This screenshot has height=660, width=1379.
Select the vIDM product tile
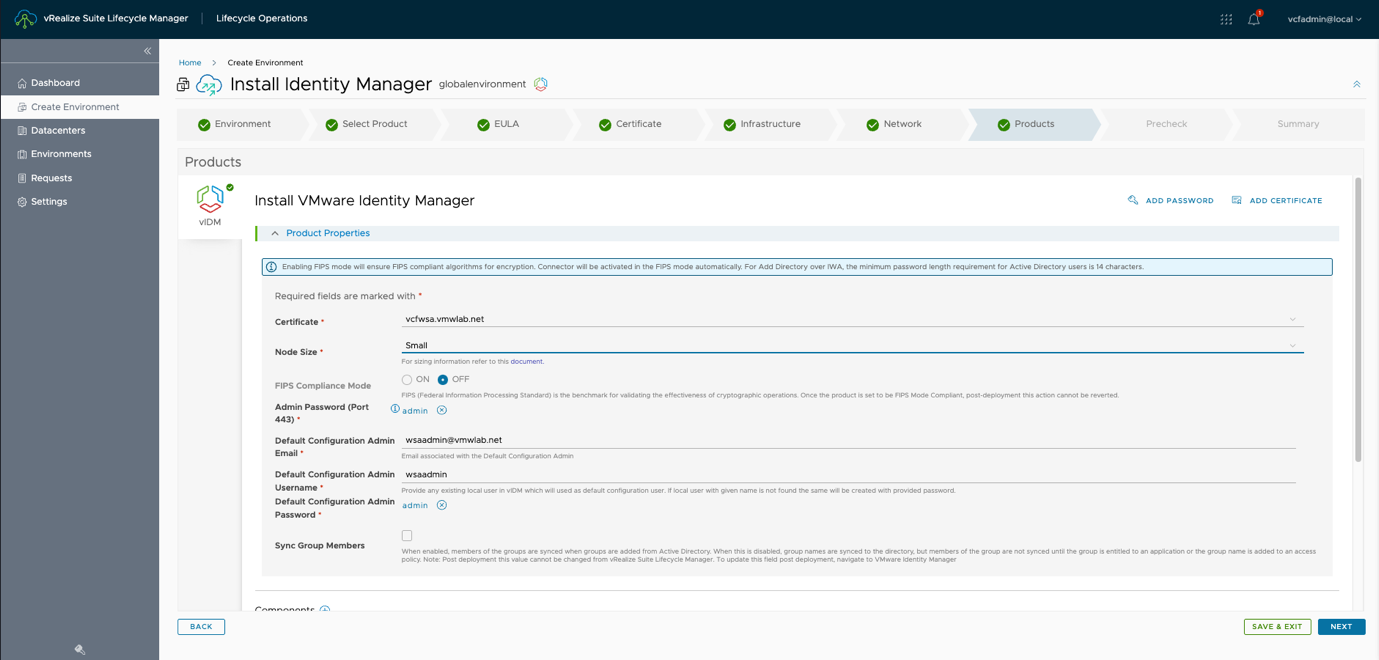coord(210,207)
